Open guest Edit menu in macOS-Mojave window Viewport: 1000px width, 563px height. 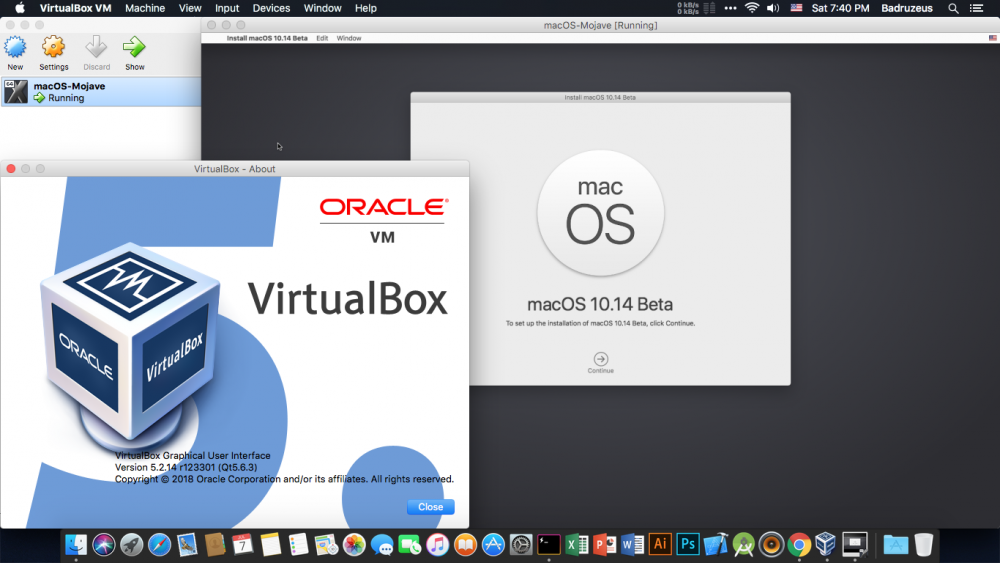322,38
